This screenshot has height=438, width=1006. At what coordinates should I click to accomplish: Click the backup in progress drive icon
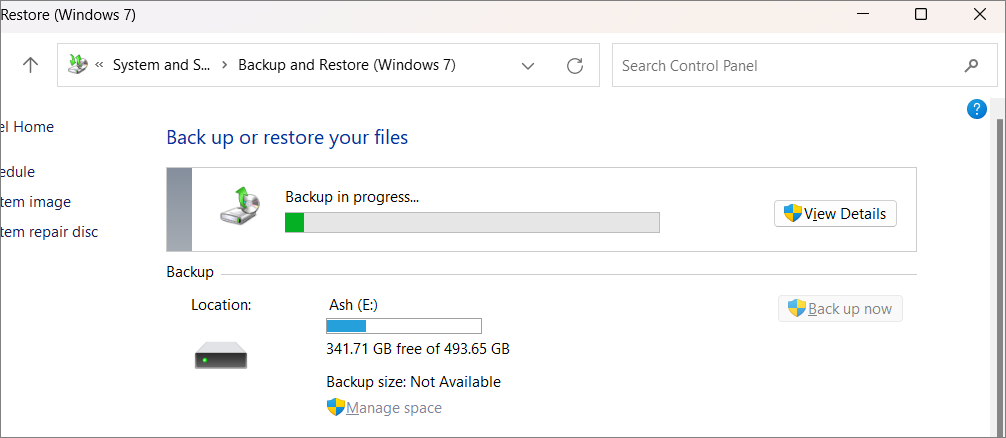[x=239, y=206]
